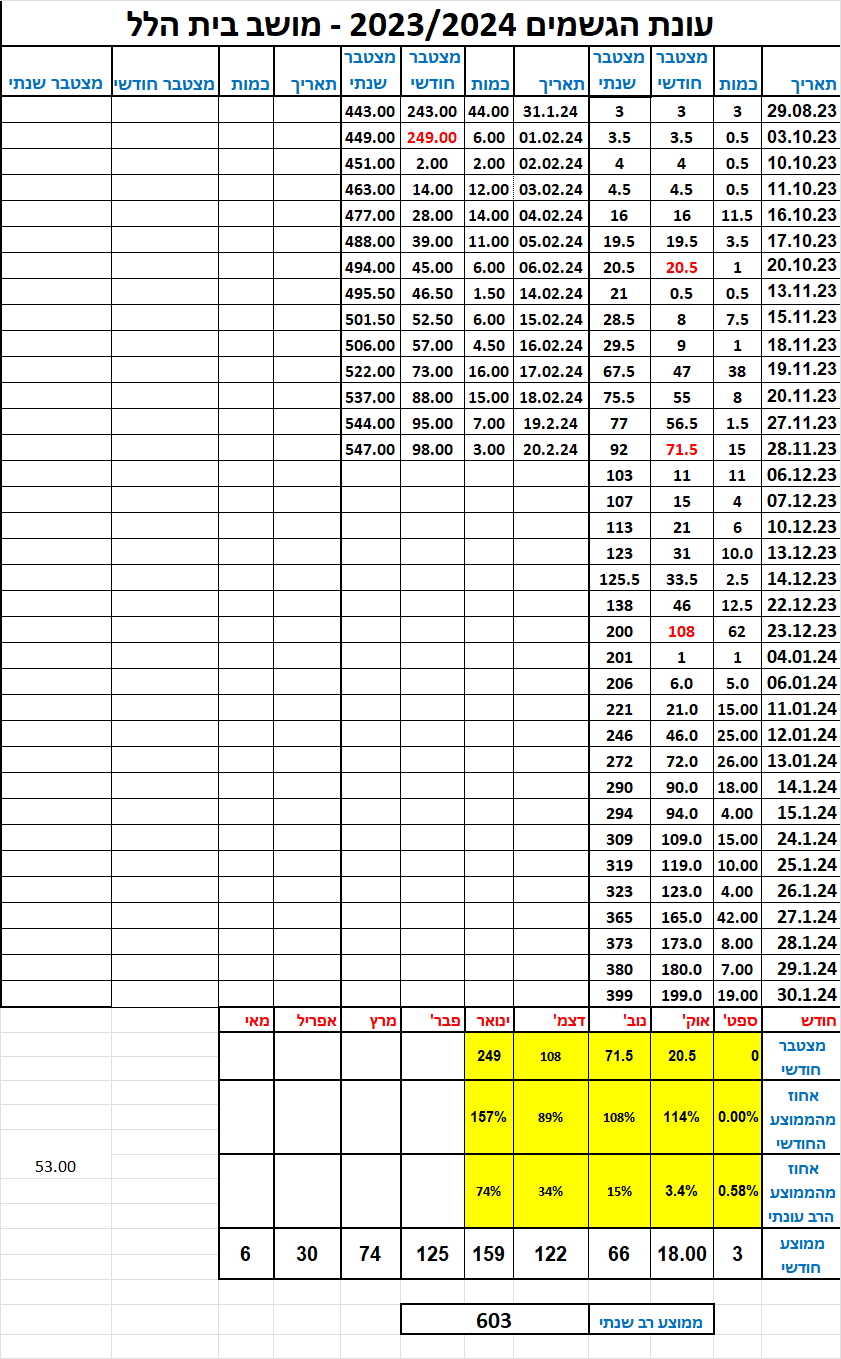Select the yearly cumulative cell 399

[x=619, y=995]
